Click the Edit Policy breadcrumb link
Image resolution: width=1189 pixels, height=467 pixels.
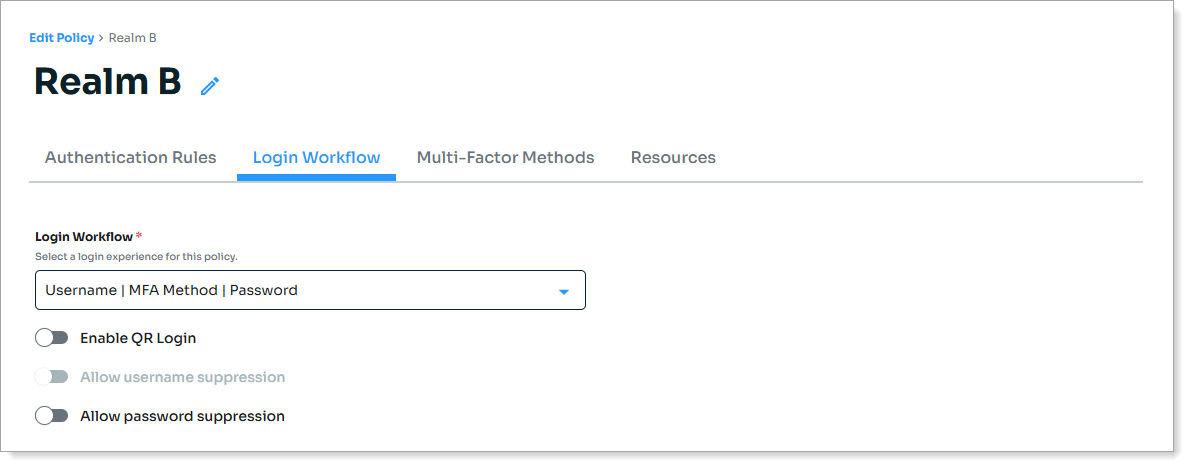point(61,38)
